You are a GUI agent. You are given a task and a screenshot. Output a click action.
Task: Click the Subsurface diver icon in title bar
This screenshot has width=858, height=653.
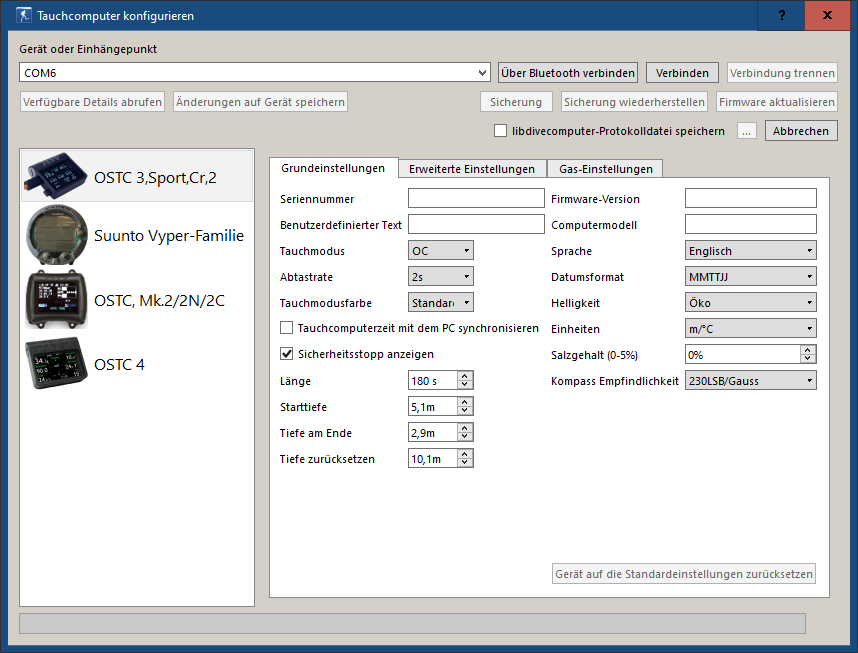(23, 16)
